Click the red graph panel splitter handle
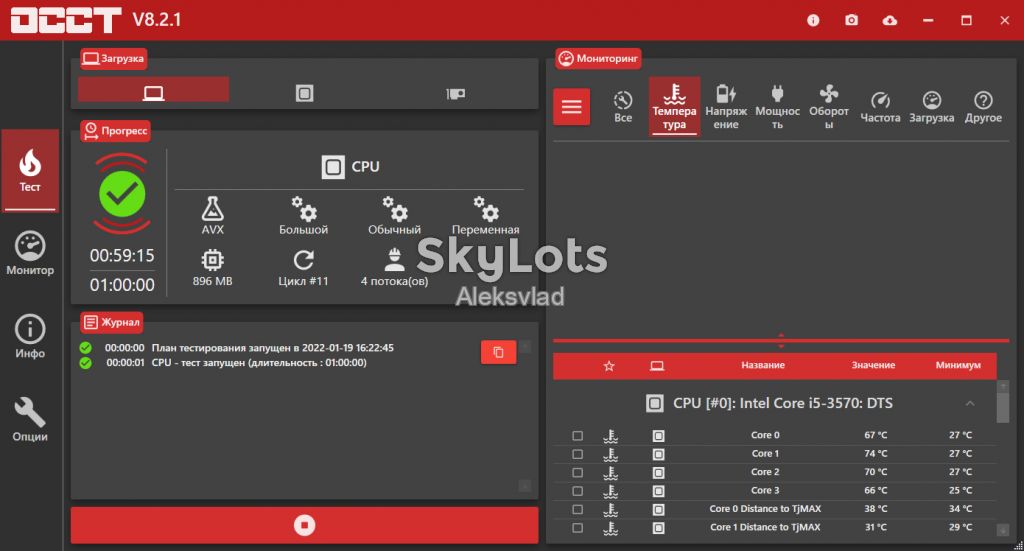 (781, 340)
